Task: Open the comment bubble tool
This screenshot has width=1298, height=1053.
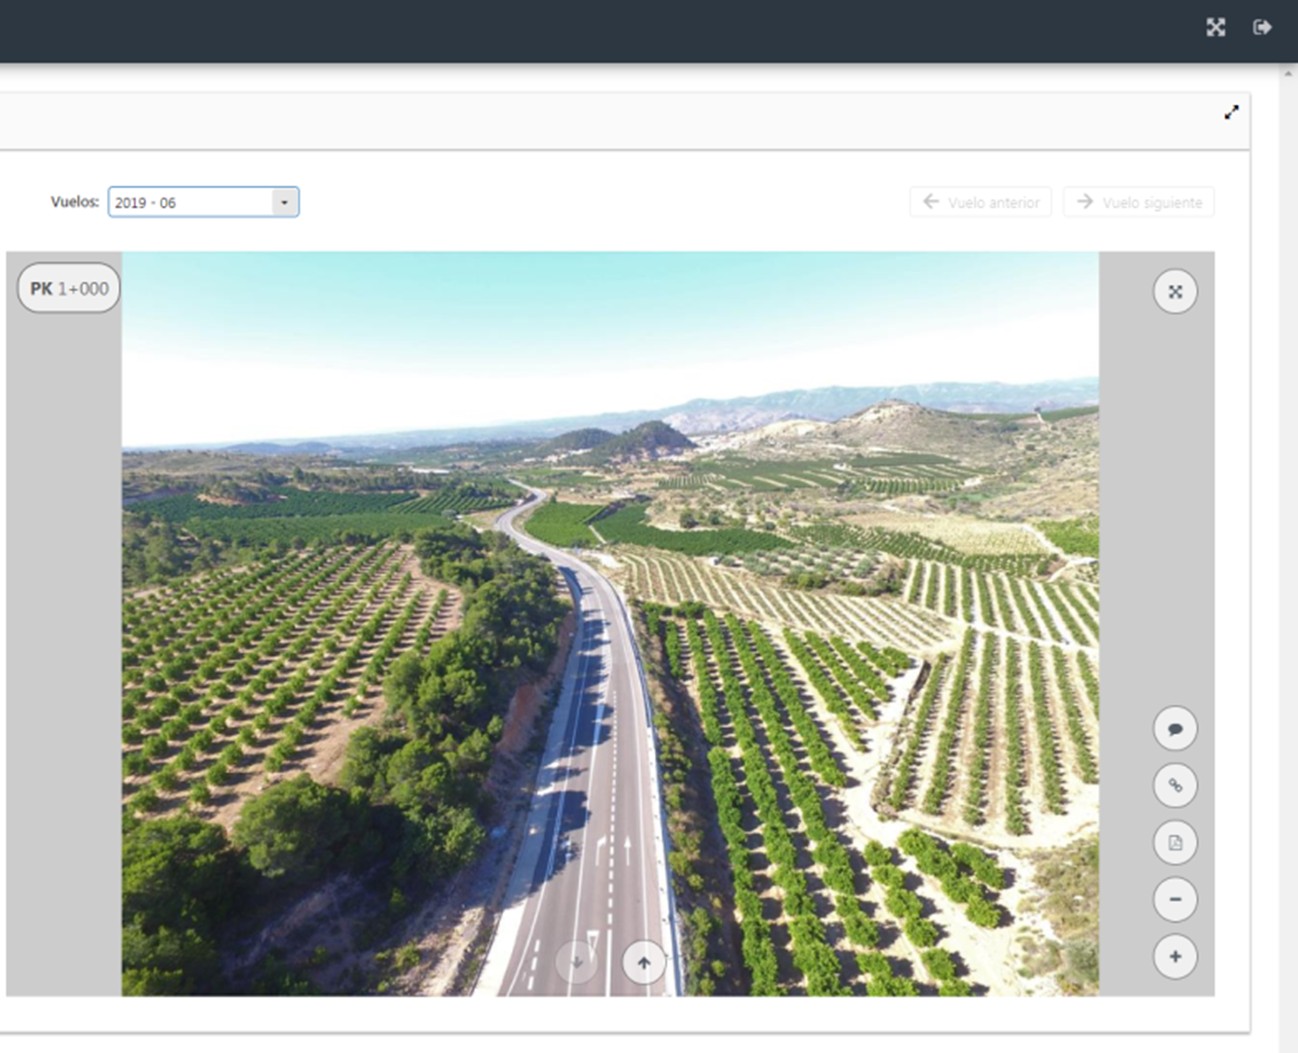Action: 1175,729
